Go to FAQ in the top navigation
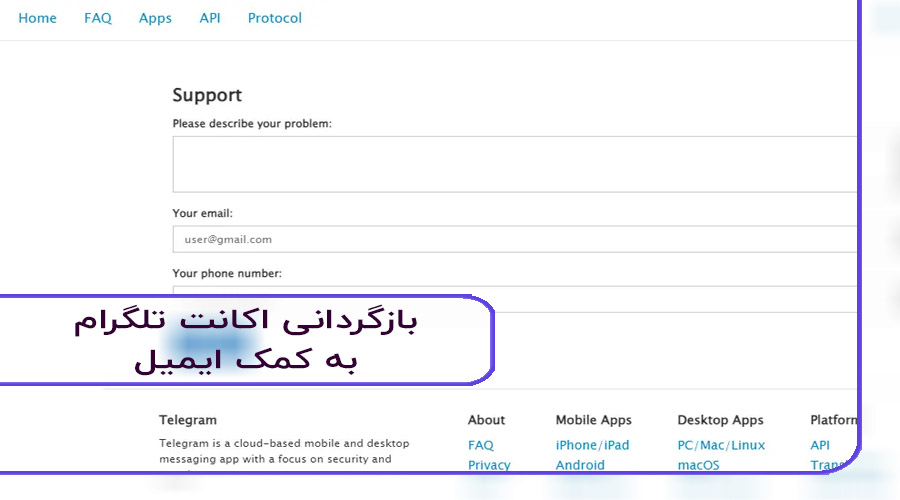This screenshot has width=900, height=500. tap(98, 18)
